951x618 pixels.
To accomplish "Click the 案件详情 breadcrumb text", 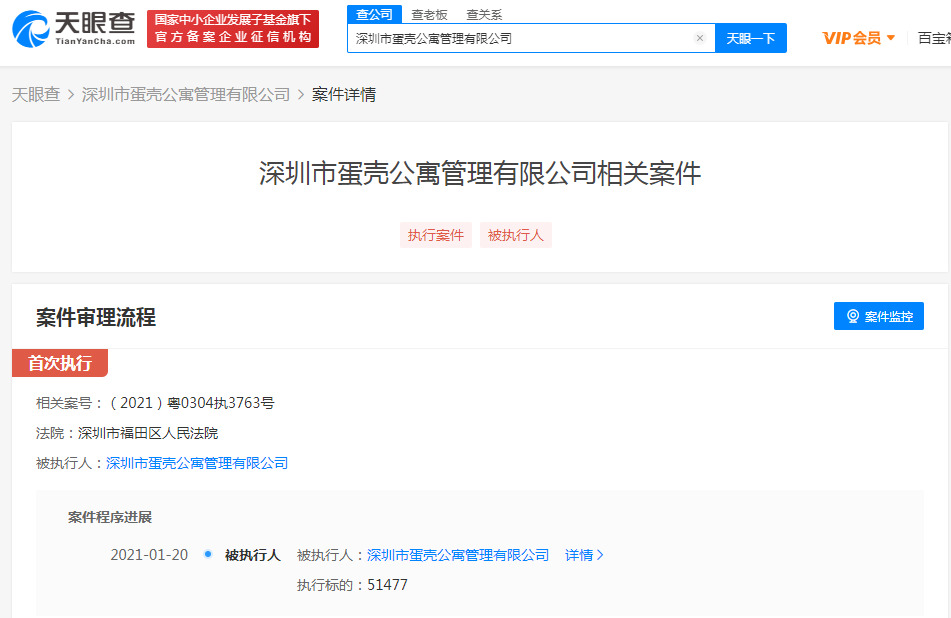I will pos(344,95).
